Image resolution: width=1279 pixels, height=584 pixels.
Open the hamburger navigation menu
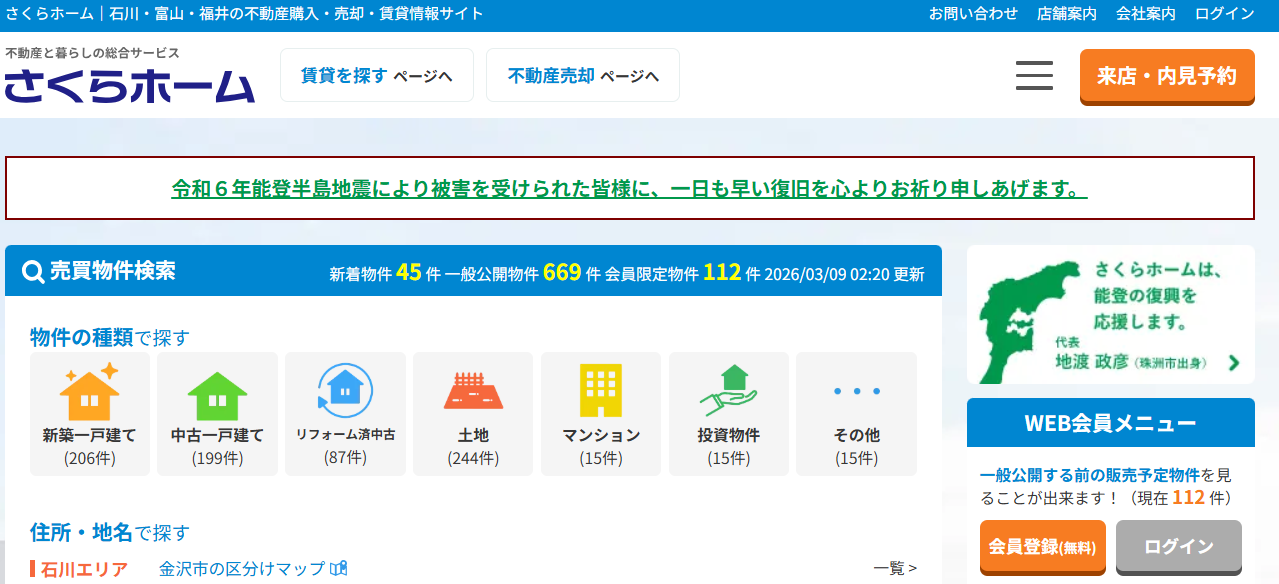click(1033, 75)
